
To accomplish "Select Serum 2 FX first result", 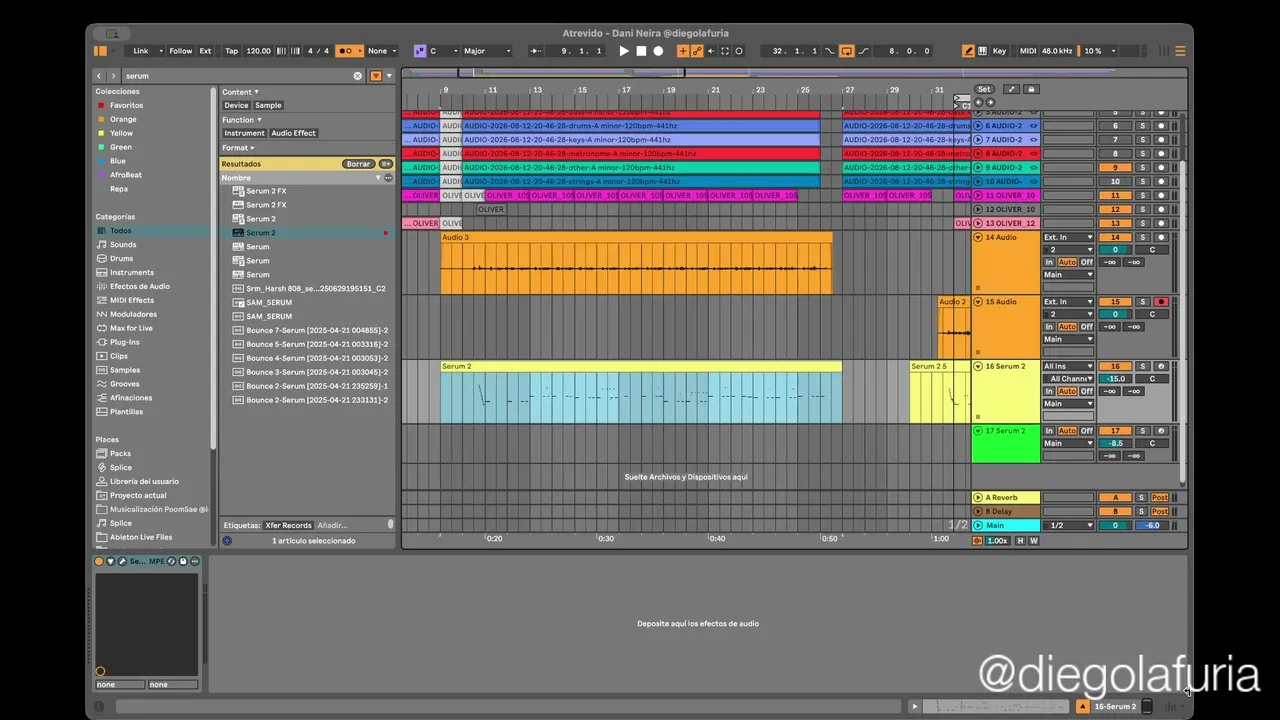I will [266, 191].
